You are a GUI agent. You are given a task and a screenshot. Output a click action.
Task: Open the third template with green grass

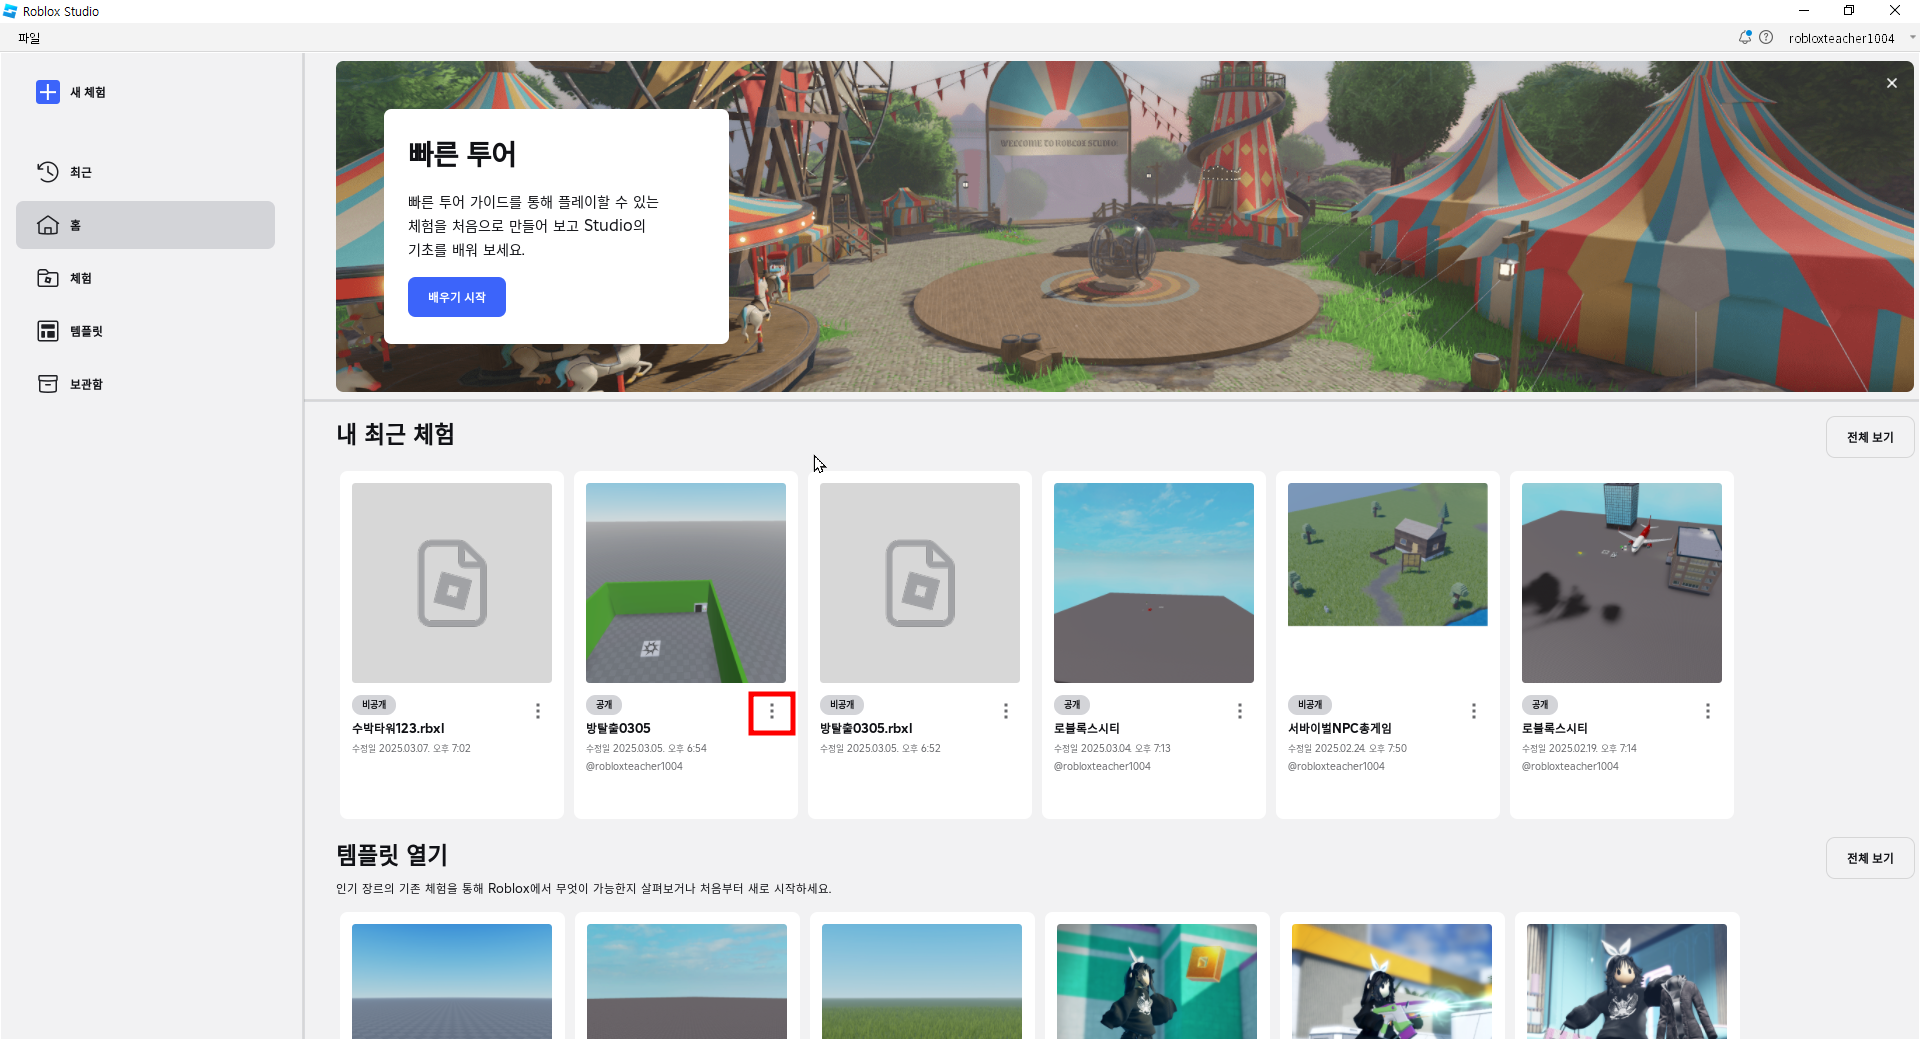click(x=922, y=981)
